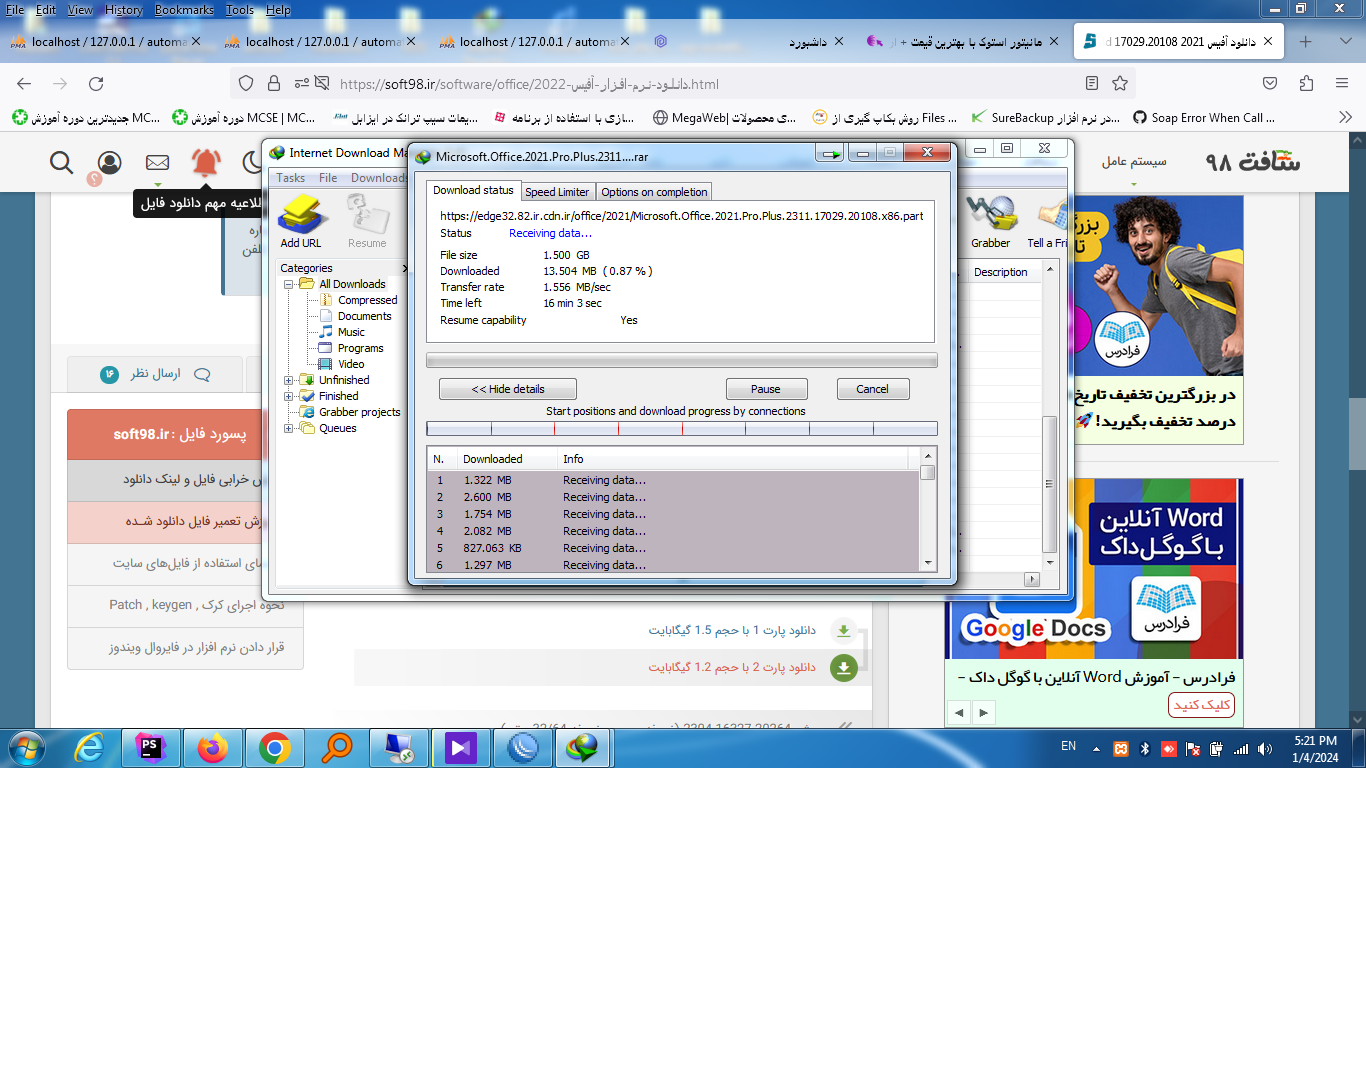Open the Grabber tool in IDM toolbar
The image size is (1366, 1080).
coord(990,220)
